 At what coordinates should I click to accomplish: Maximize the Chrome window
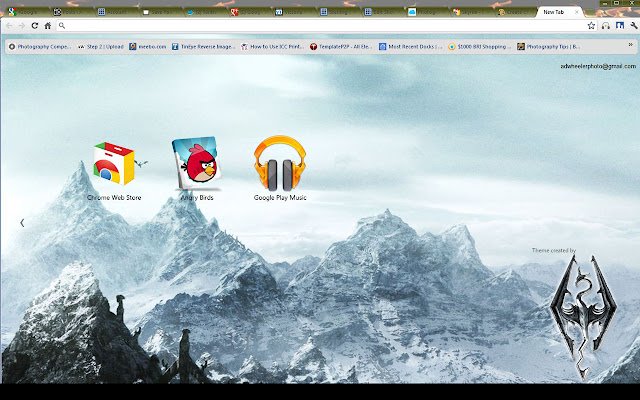pyautogui.click(x=616, y=3)
